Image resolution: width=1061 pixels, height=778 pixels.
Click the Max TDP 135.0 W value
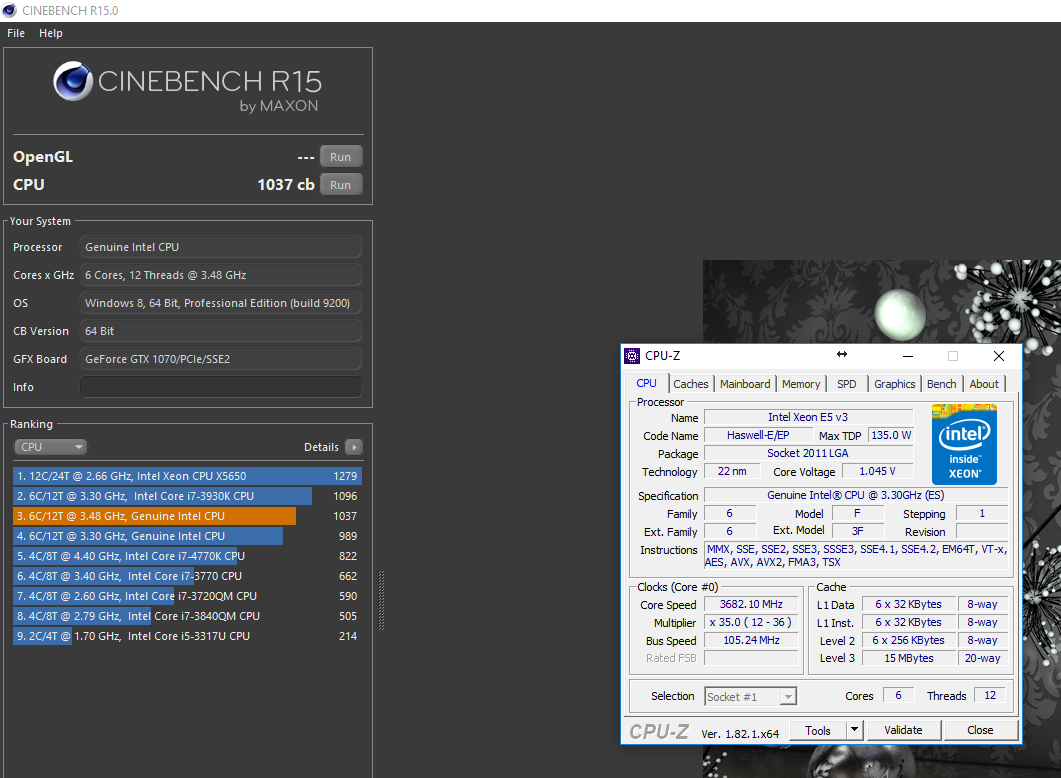coord(890,436)
